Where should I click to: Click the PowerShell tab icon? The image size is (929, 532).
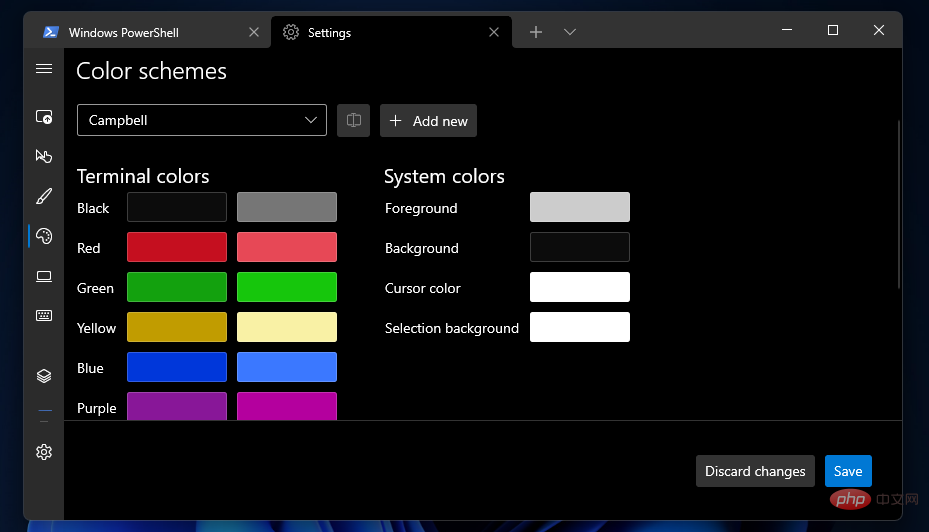tap(51, 32)
